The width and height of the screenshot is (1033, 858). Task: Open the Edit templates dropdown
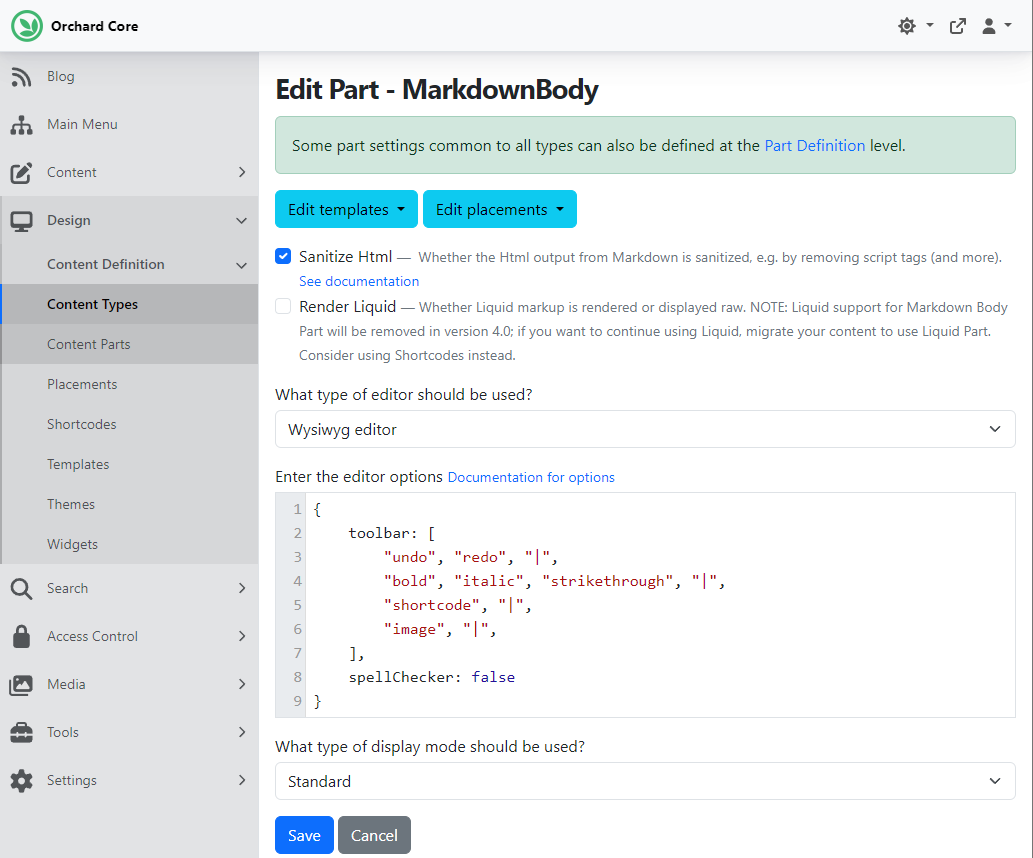(347, 210)
